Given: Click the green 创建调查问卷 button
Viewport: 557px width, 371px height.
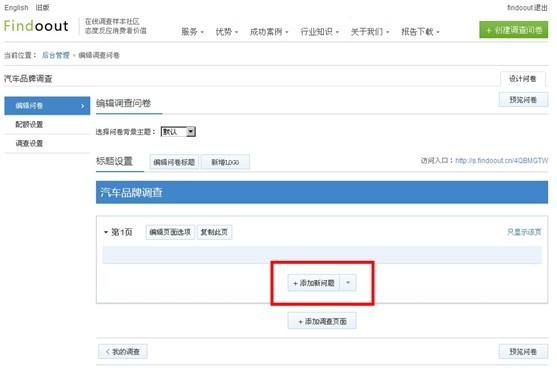Looking at the screenshot, I should [x=514, y=30].
